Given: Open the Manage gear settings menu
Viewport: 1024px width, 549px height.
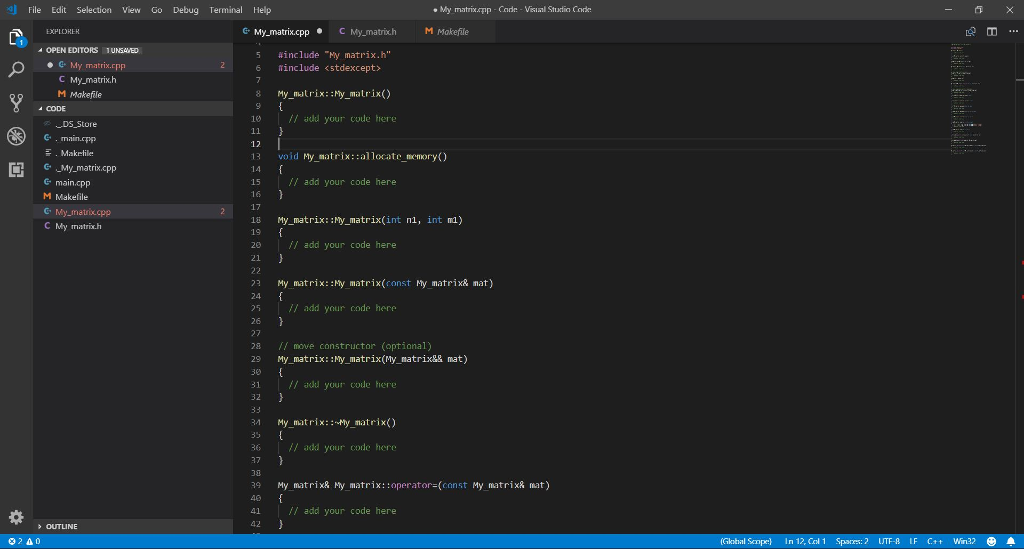Looking at the screenshot, I should click(16, 518).
